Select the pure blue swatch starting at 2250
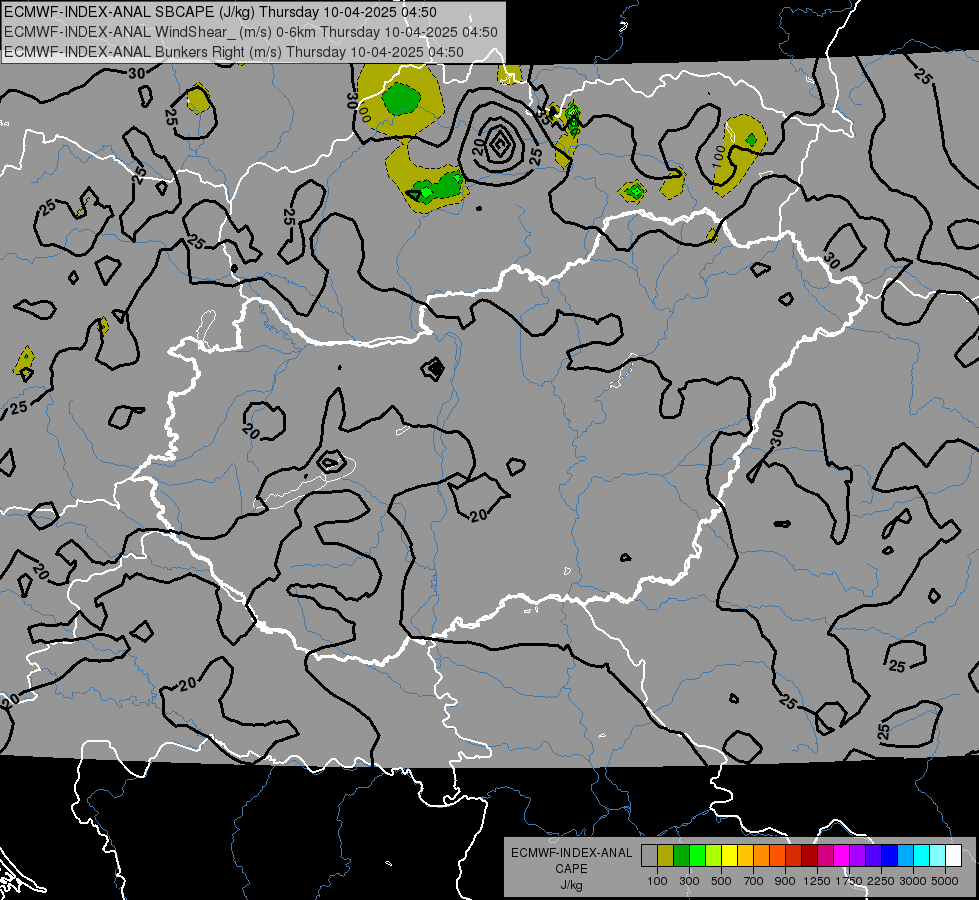The image size is (979, 900). 890,856
